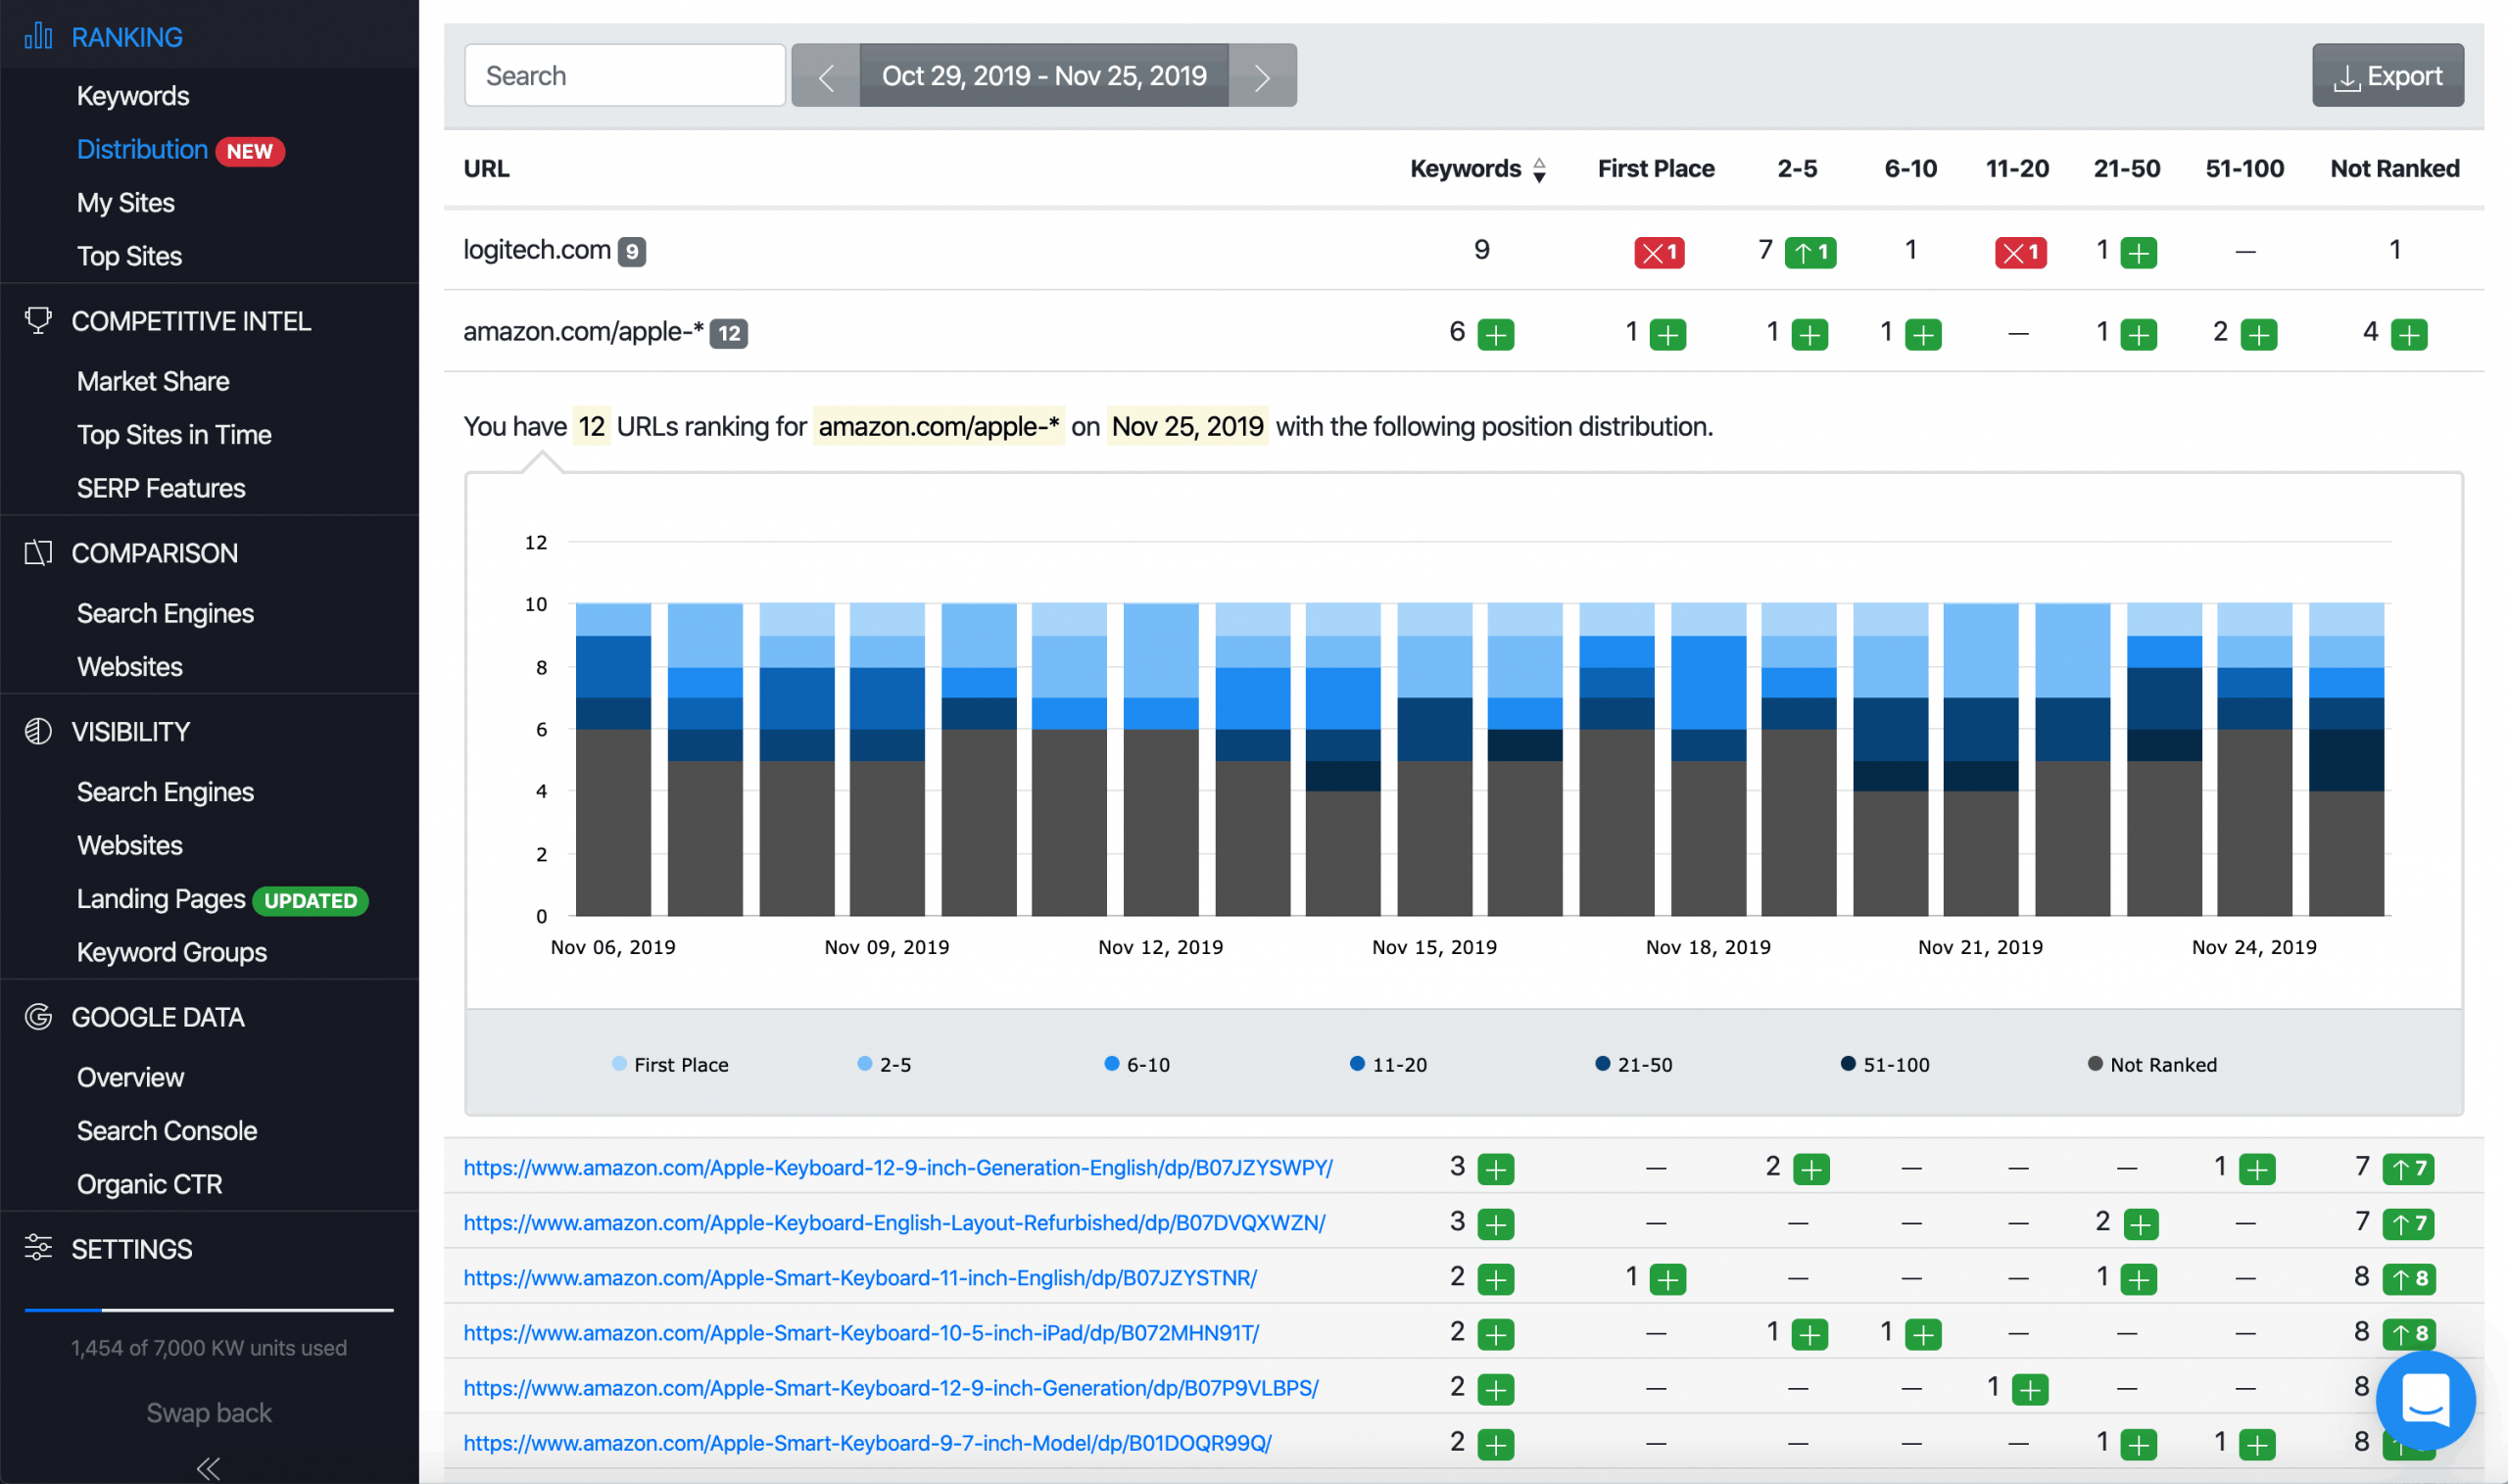Open Apple-Smart-Keyboard-9-7-inch-Model link

coord(867,1443)
